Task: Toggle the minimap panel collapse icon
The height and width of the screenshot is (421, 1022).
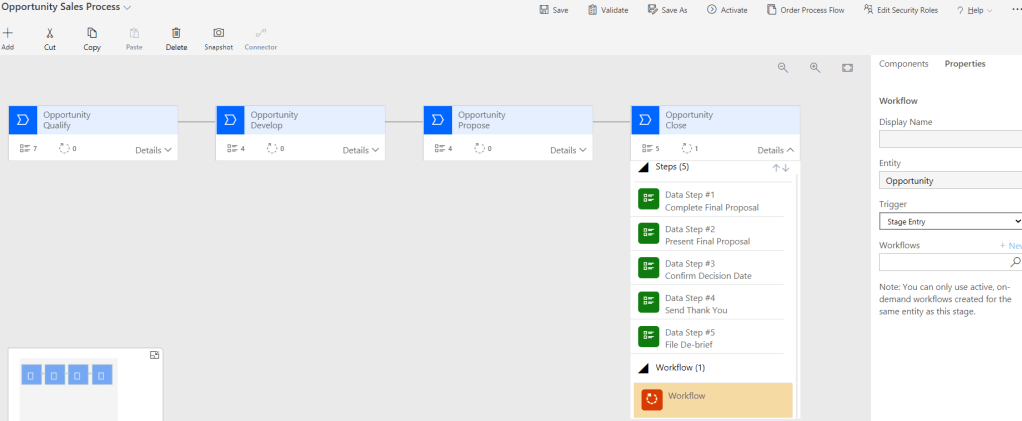Action: click(155, 355)
